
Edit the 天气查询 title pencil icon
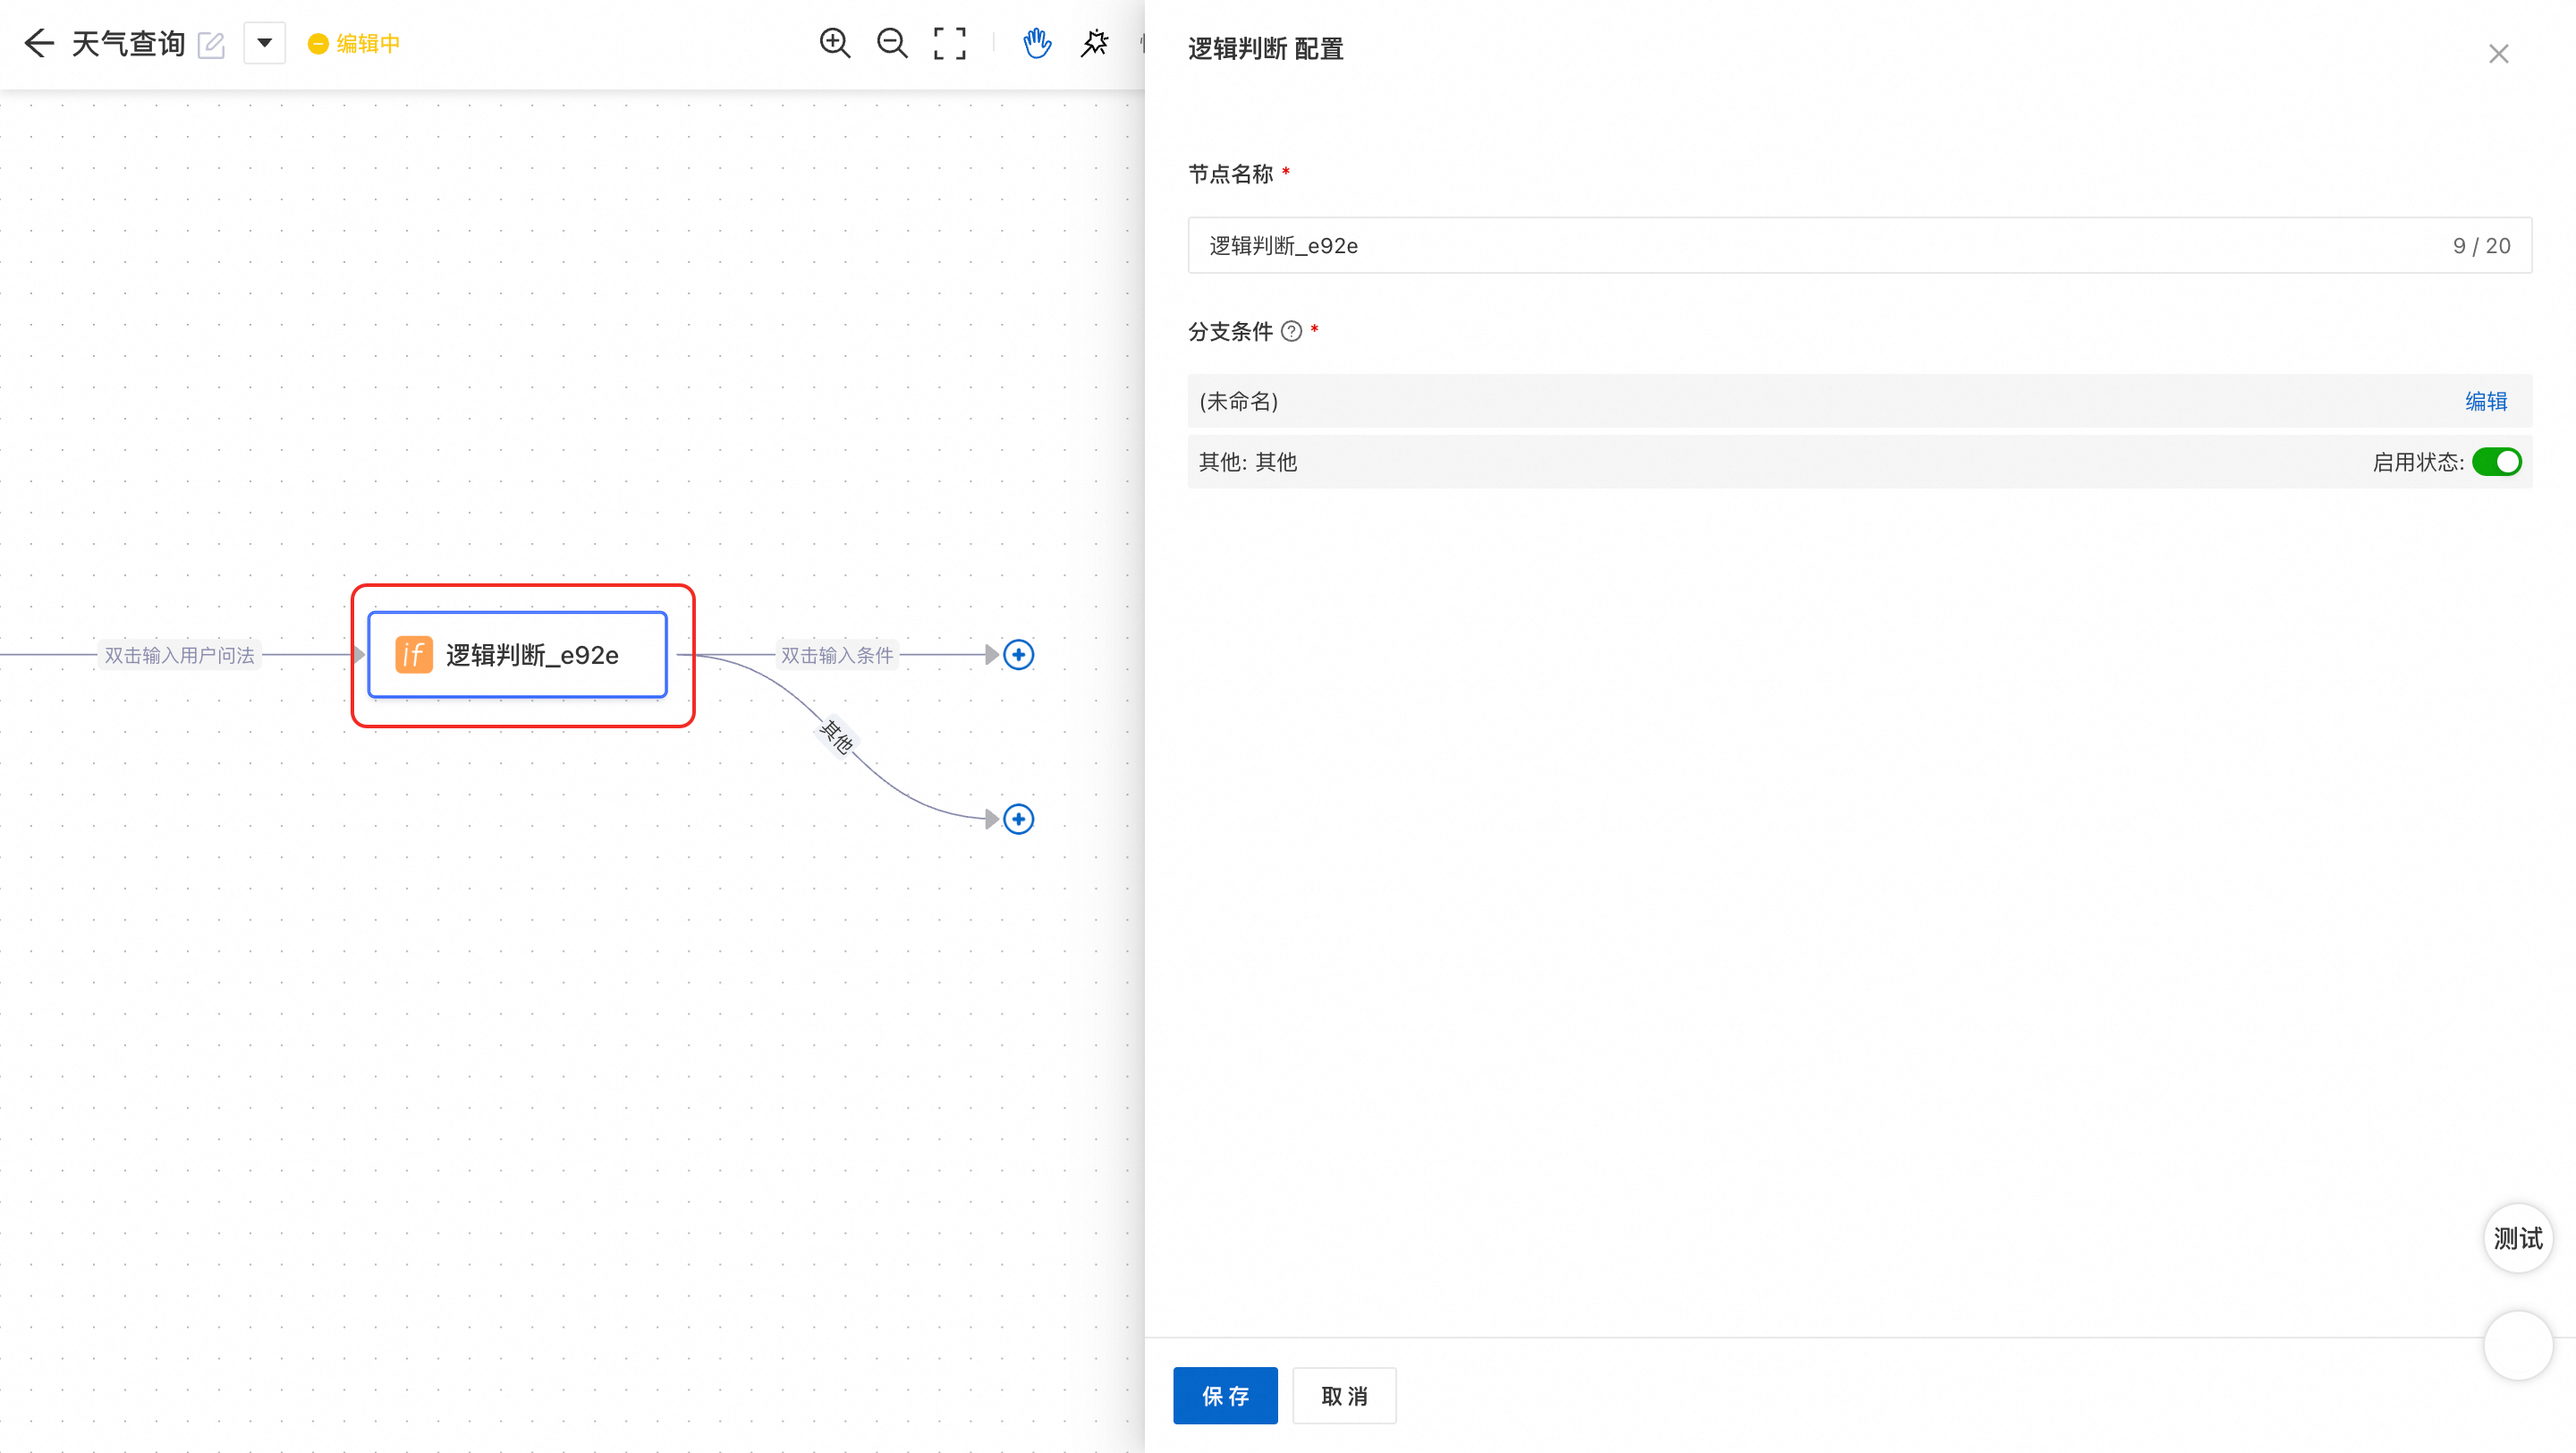click(211, 45)
